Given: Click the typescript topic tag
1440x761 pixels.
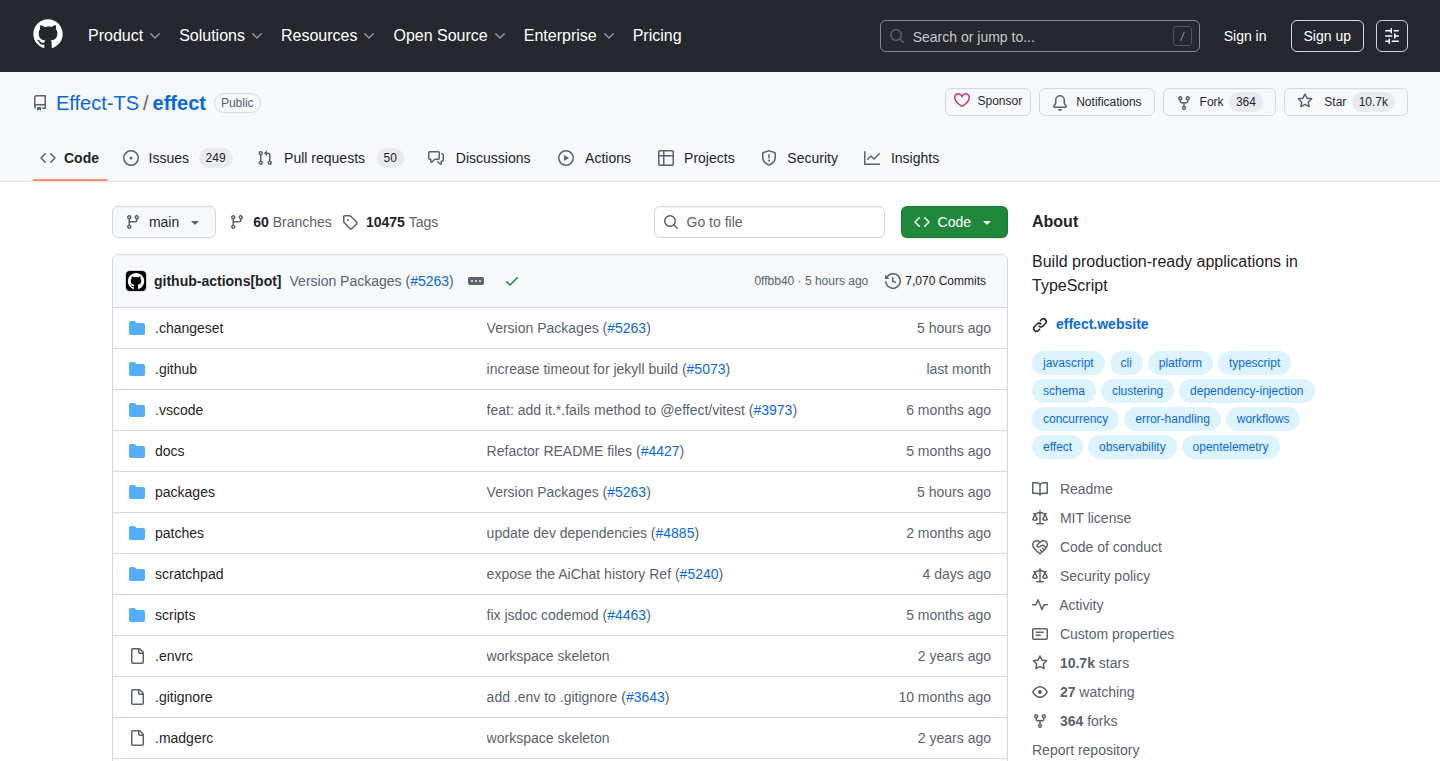Looking at the screenshot, I should pyautogui.click(x=1254, y=363).
